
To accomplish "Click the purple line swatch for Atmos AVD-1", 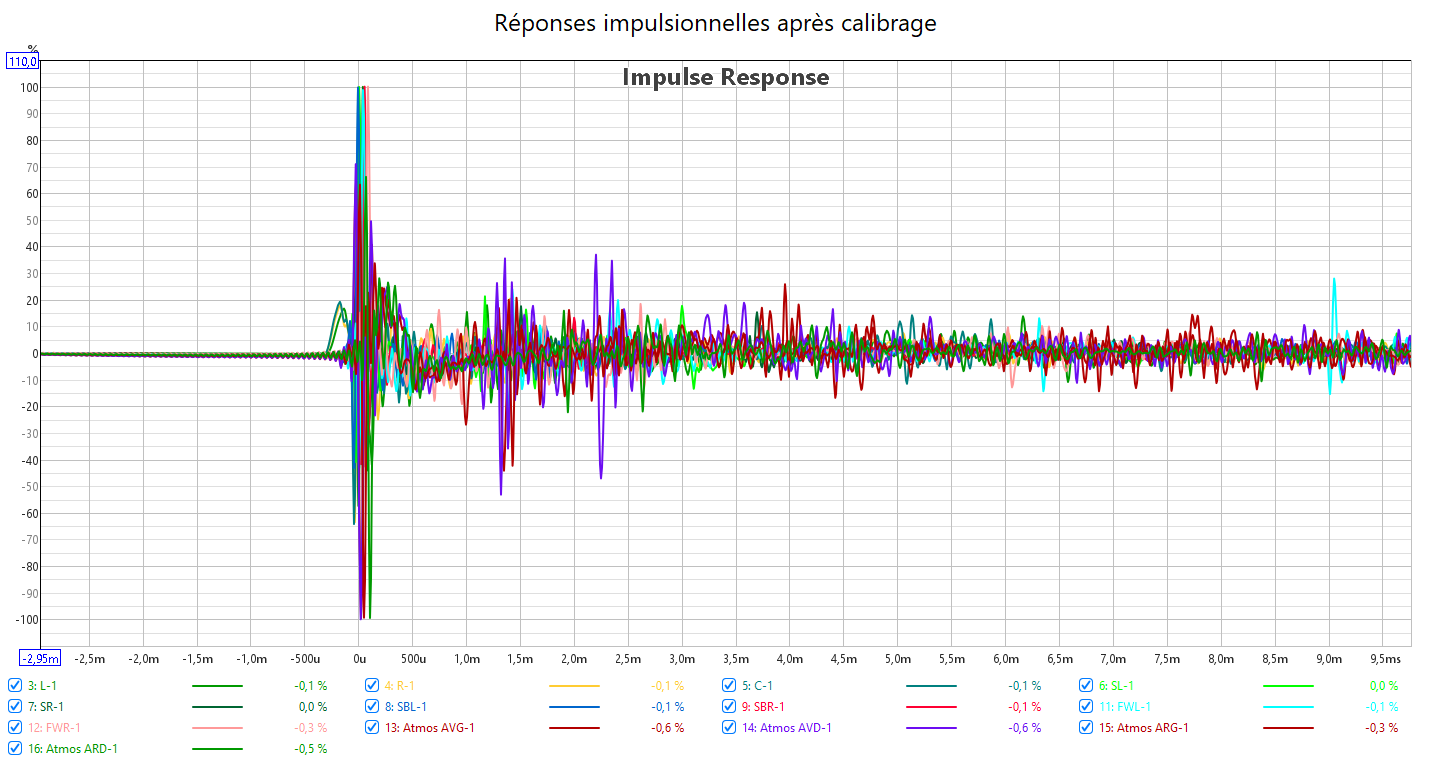I will (931, 728).
